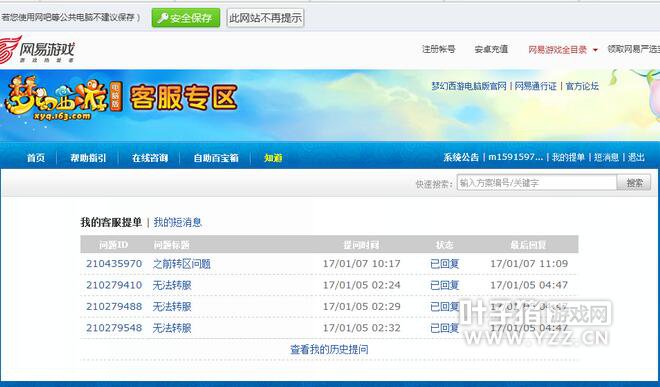Open 查看我的历史提问 link
Image resolution: width=660 pixels, height=387 pixels.
click(x=329, y=349)
